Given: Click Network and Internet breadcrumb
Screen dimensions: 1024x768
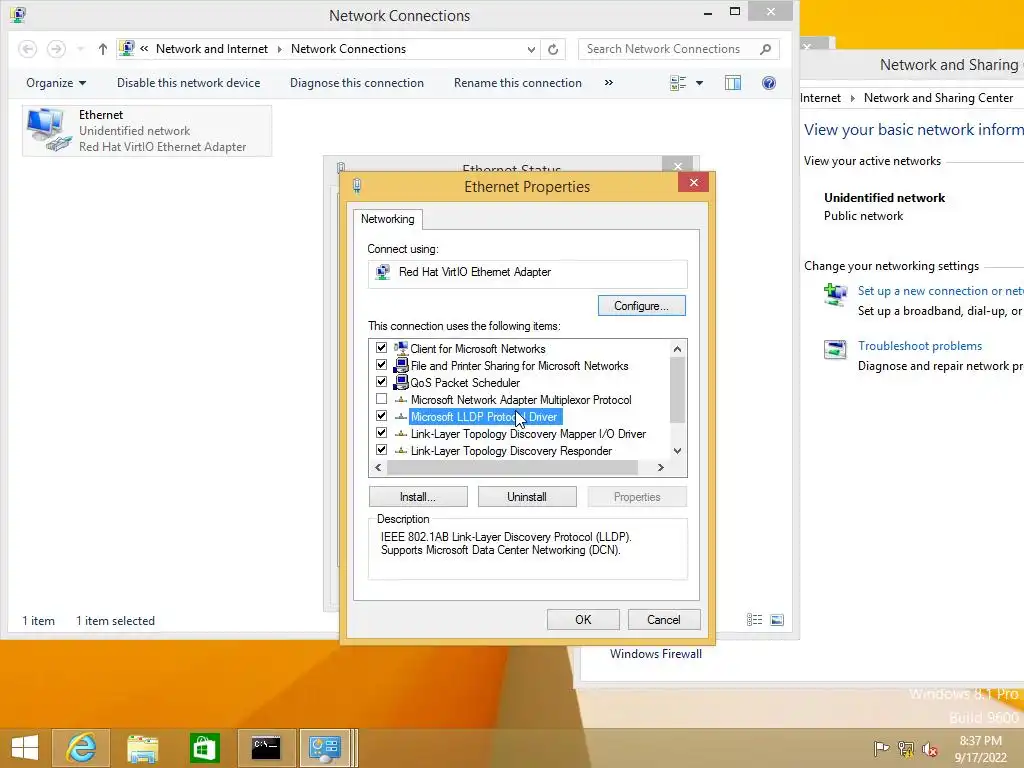Looking at the screenshot, I should pyautogui.click(x=212, y=49).
